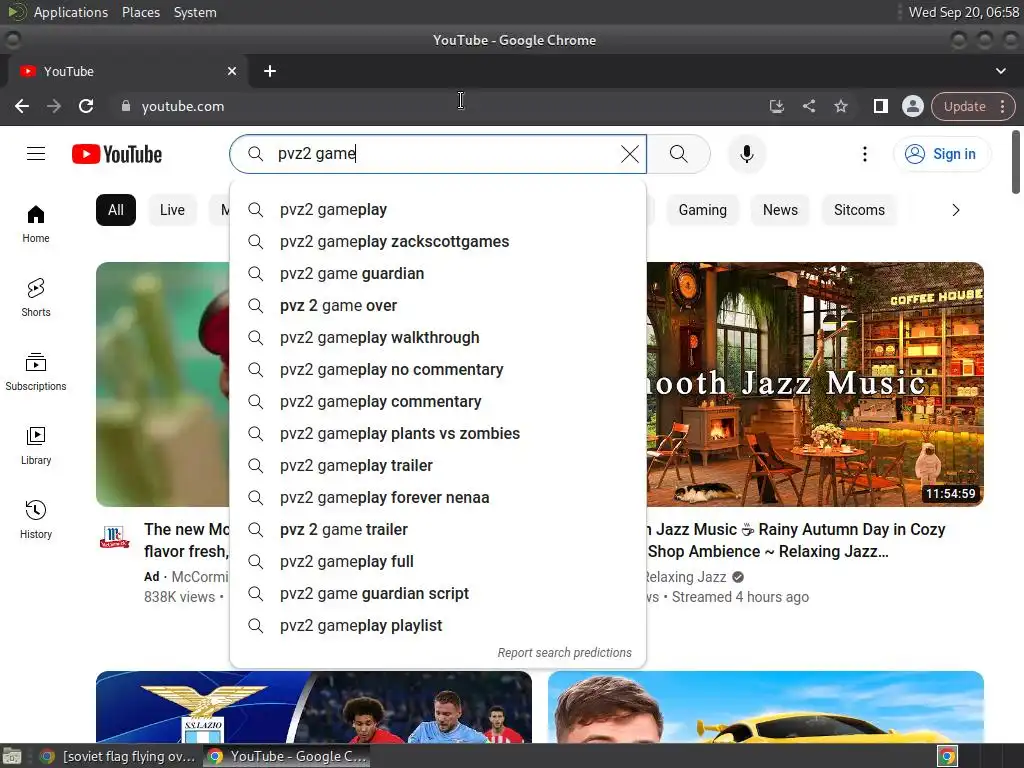Focus the search field containing pvz2 game
This screenshot has width=1024, height=768.
pyautogui.click(x=438, y=154)
